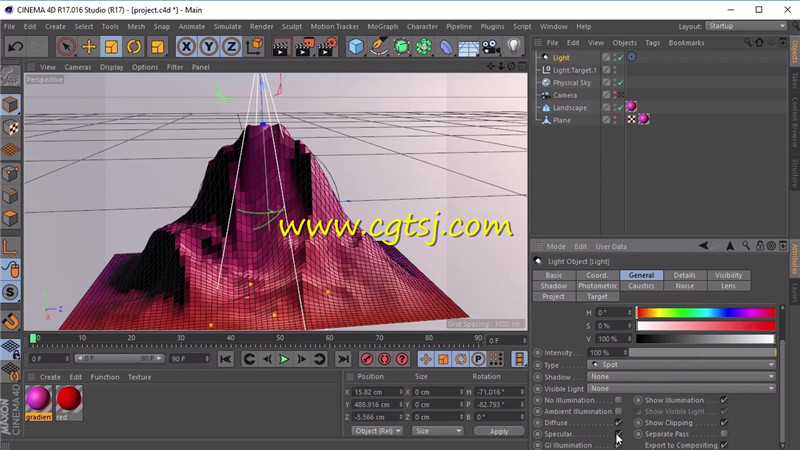The height and width of the screenshot is (450, 800).
Task: Open material manager Create menu
Action: coord(50,377)
